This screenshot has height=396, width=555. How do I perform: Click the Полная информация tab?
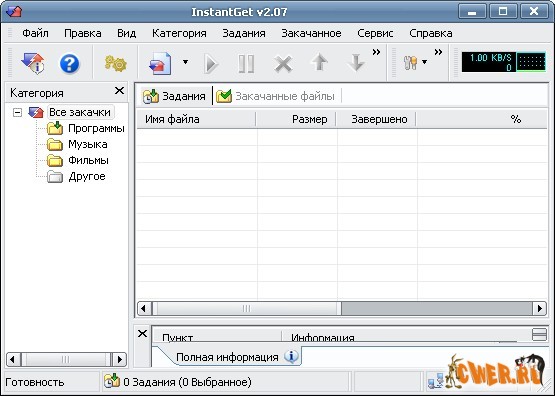pos(227,357)
